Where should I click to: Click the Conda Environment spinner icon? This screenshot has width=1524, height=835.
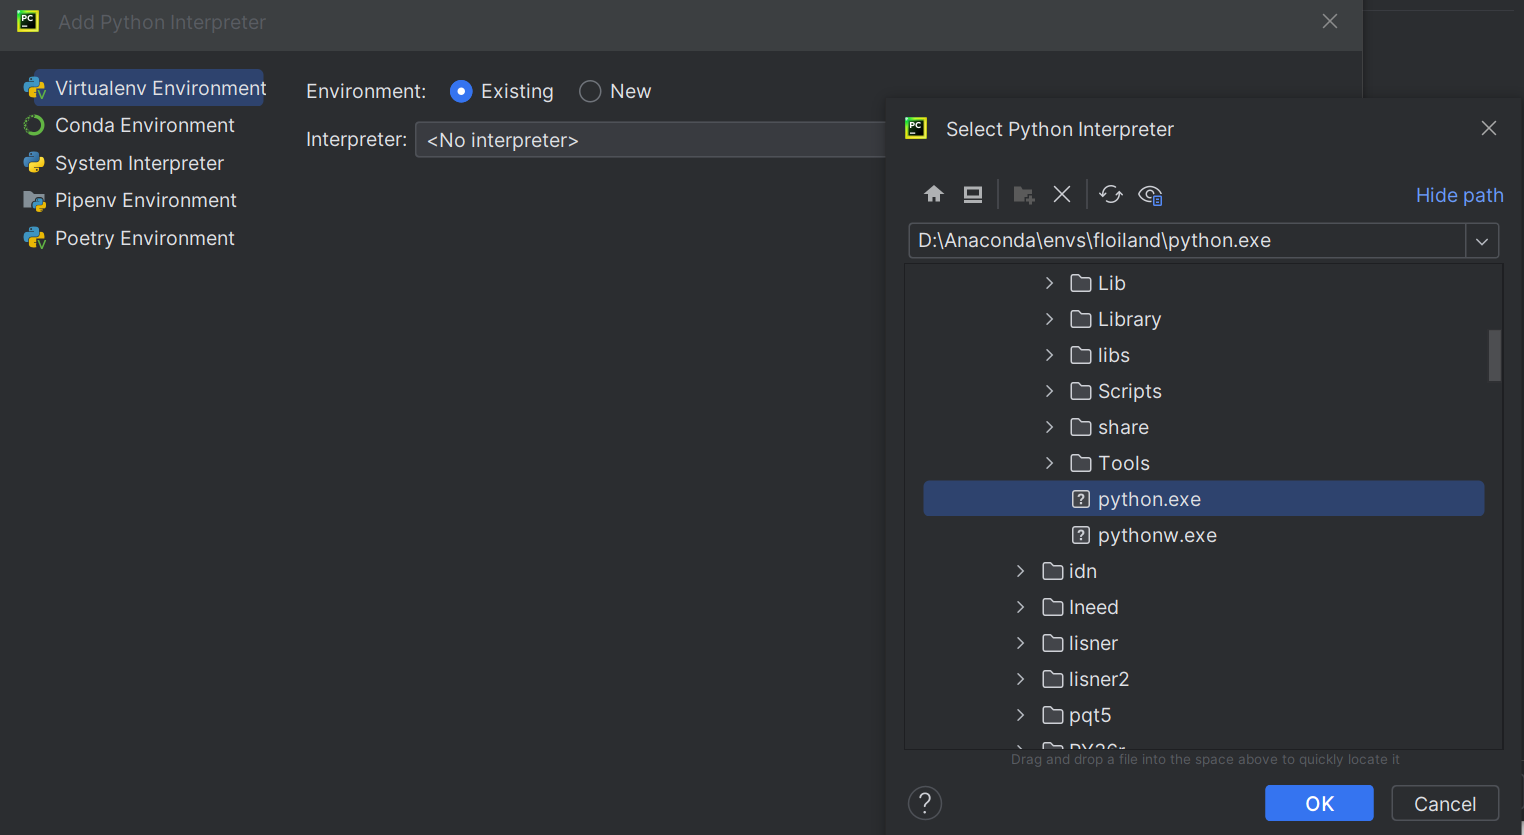click(34, 125)
